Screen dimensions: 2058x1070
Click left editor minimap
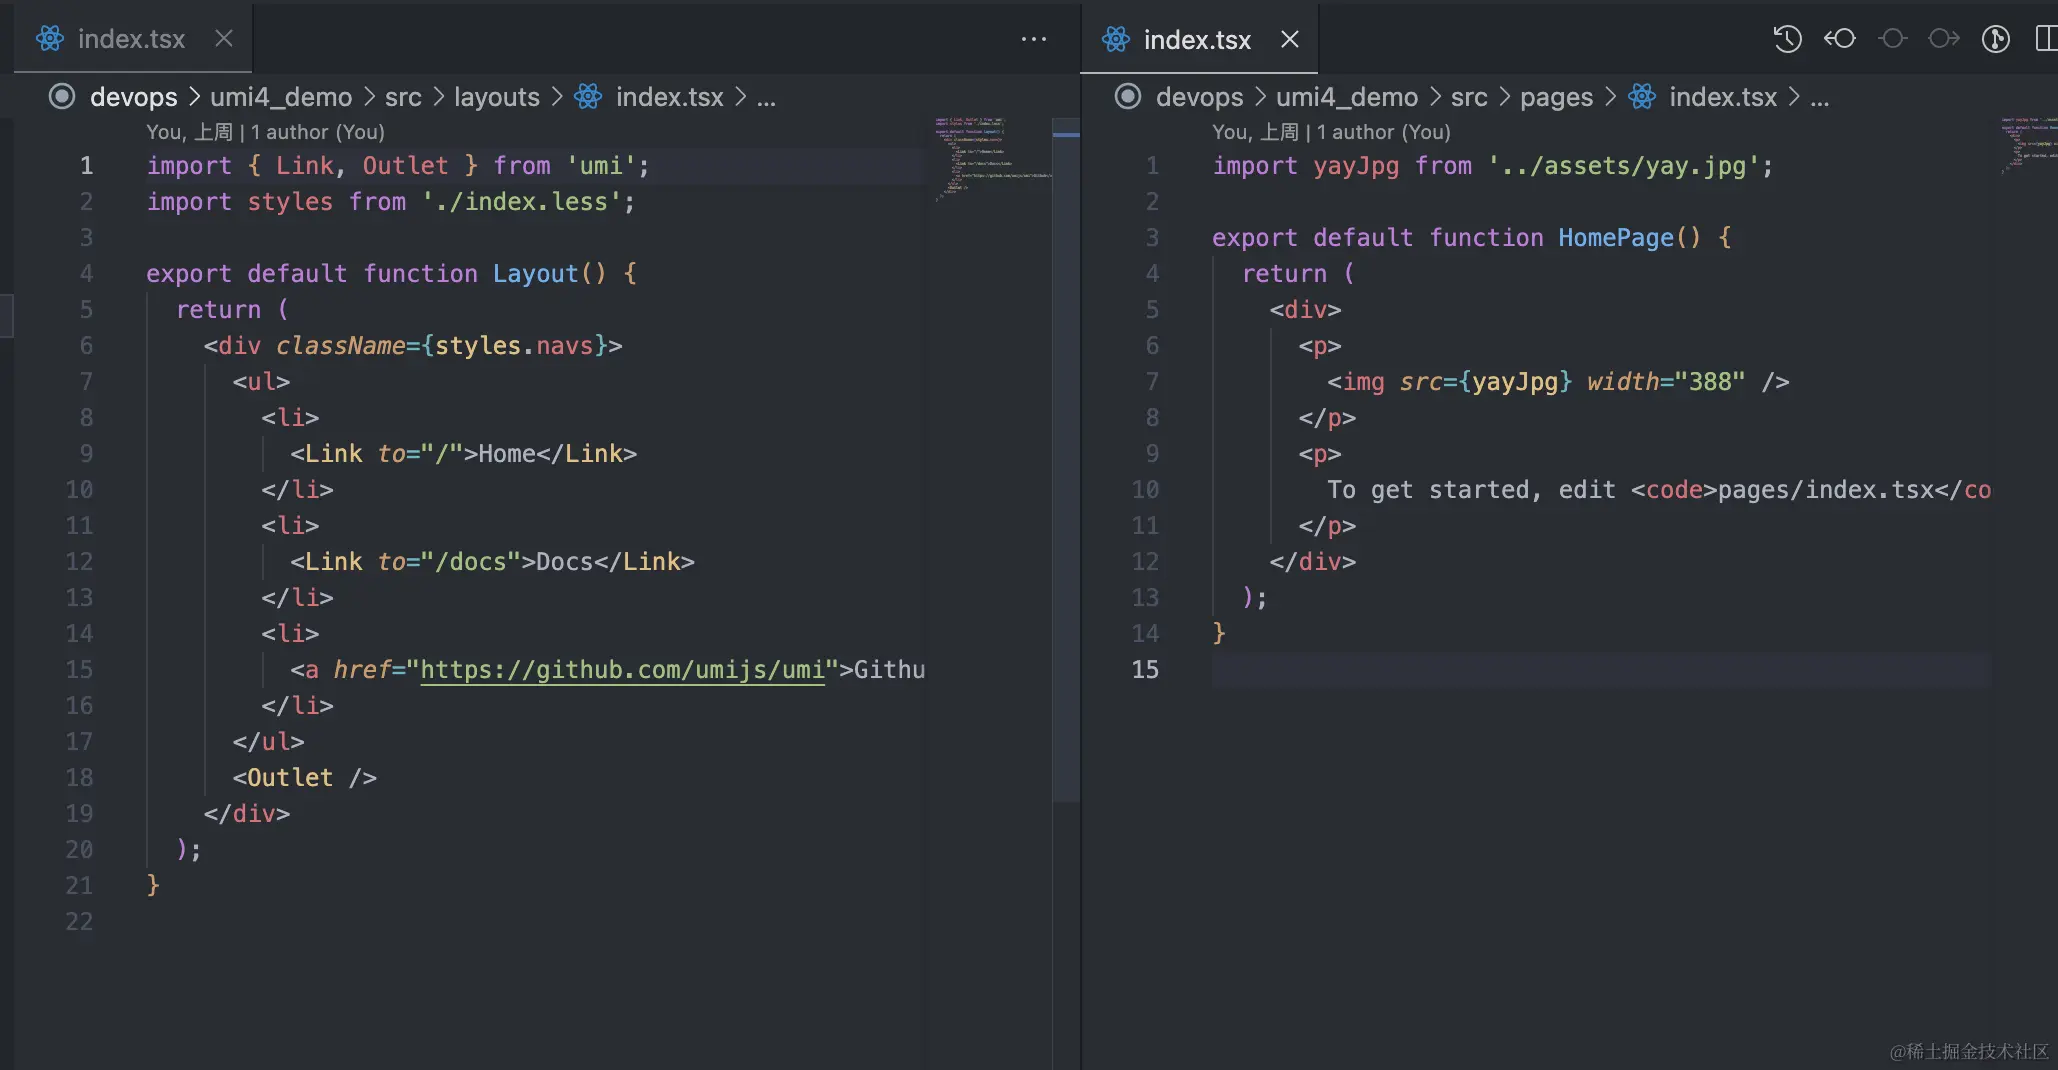click(992, 160)
